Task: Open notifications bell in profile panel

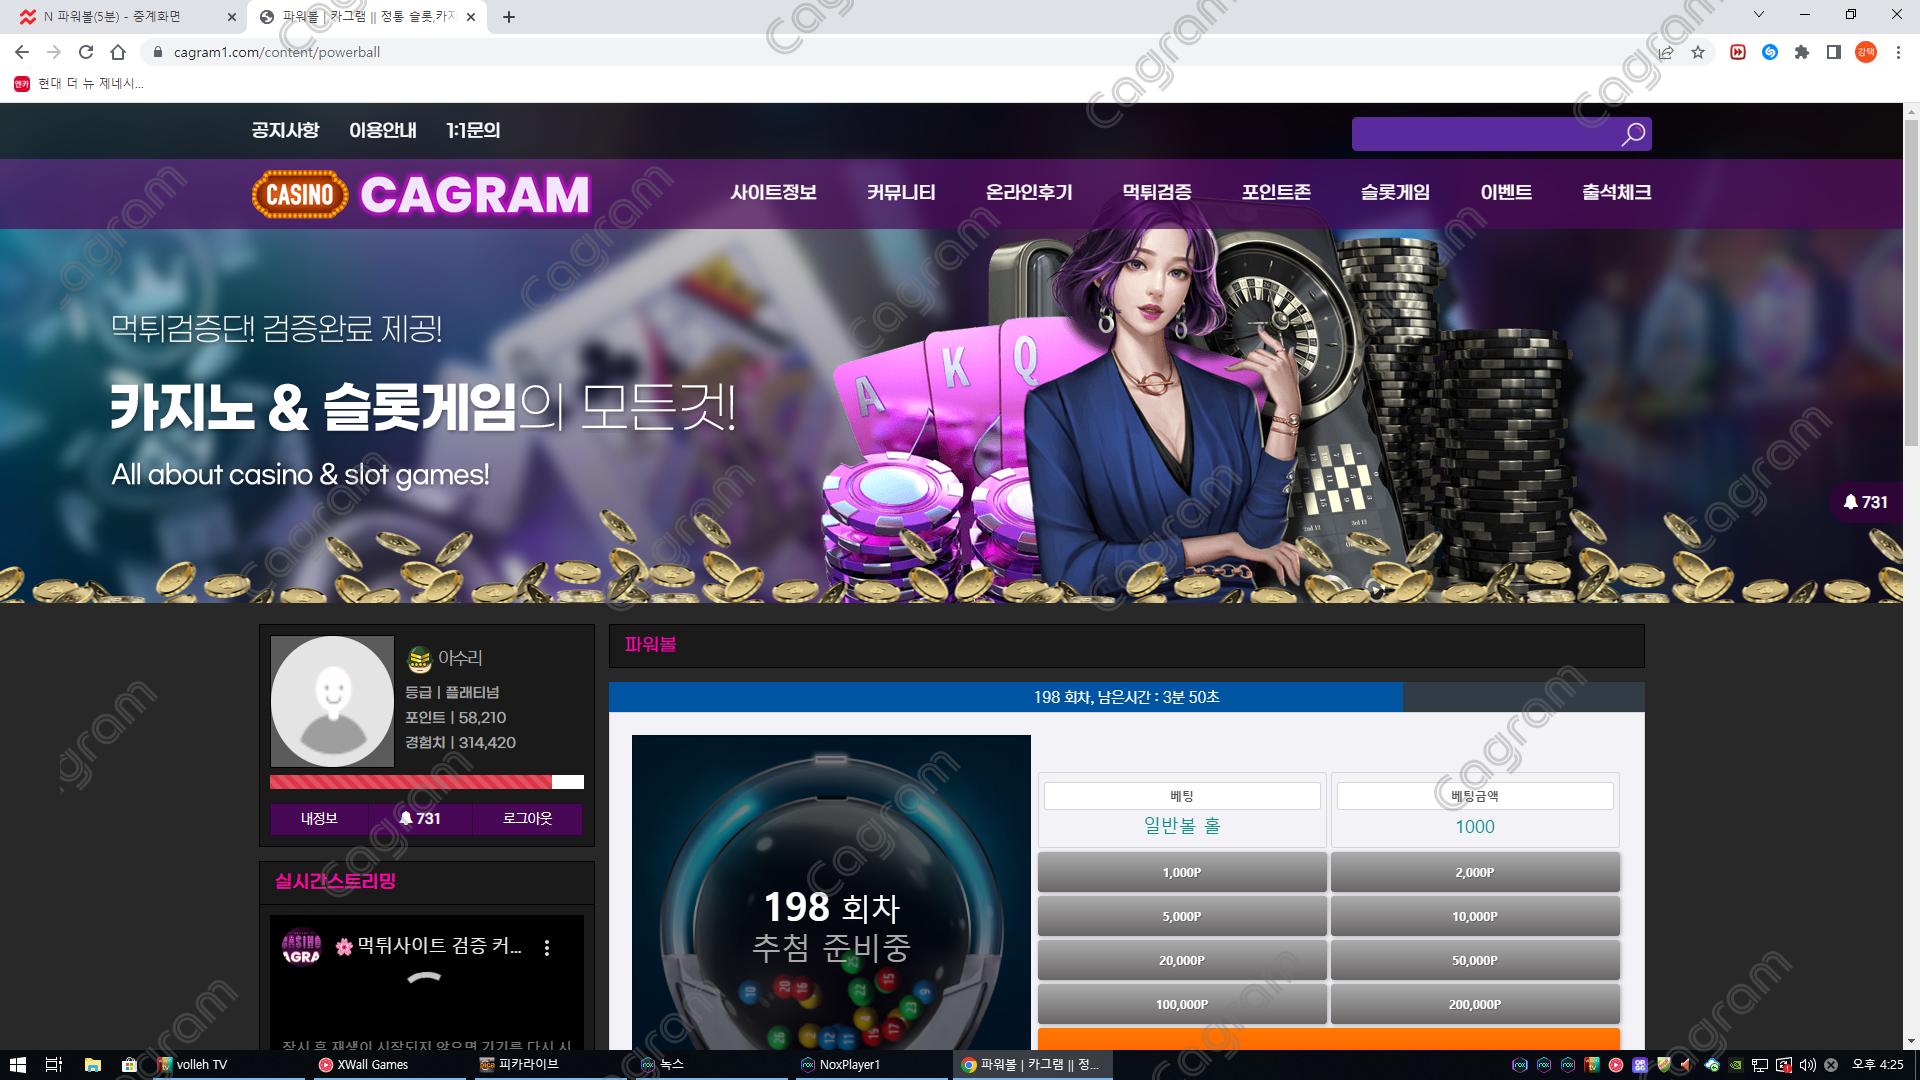Action: 420,818
